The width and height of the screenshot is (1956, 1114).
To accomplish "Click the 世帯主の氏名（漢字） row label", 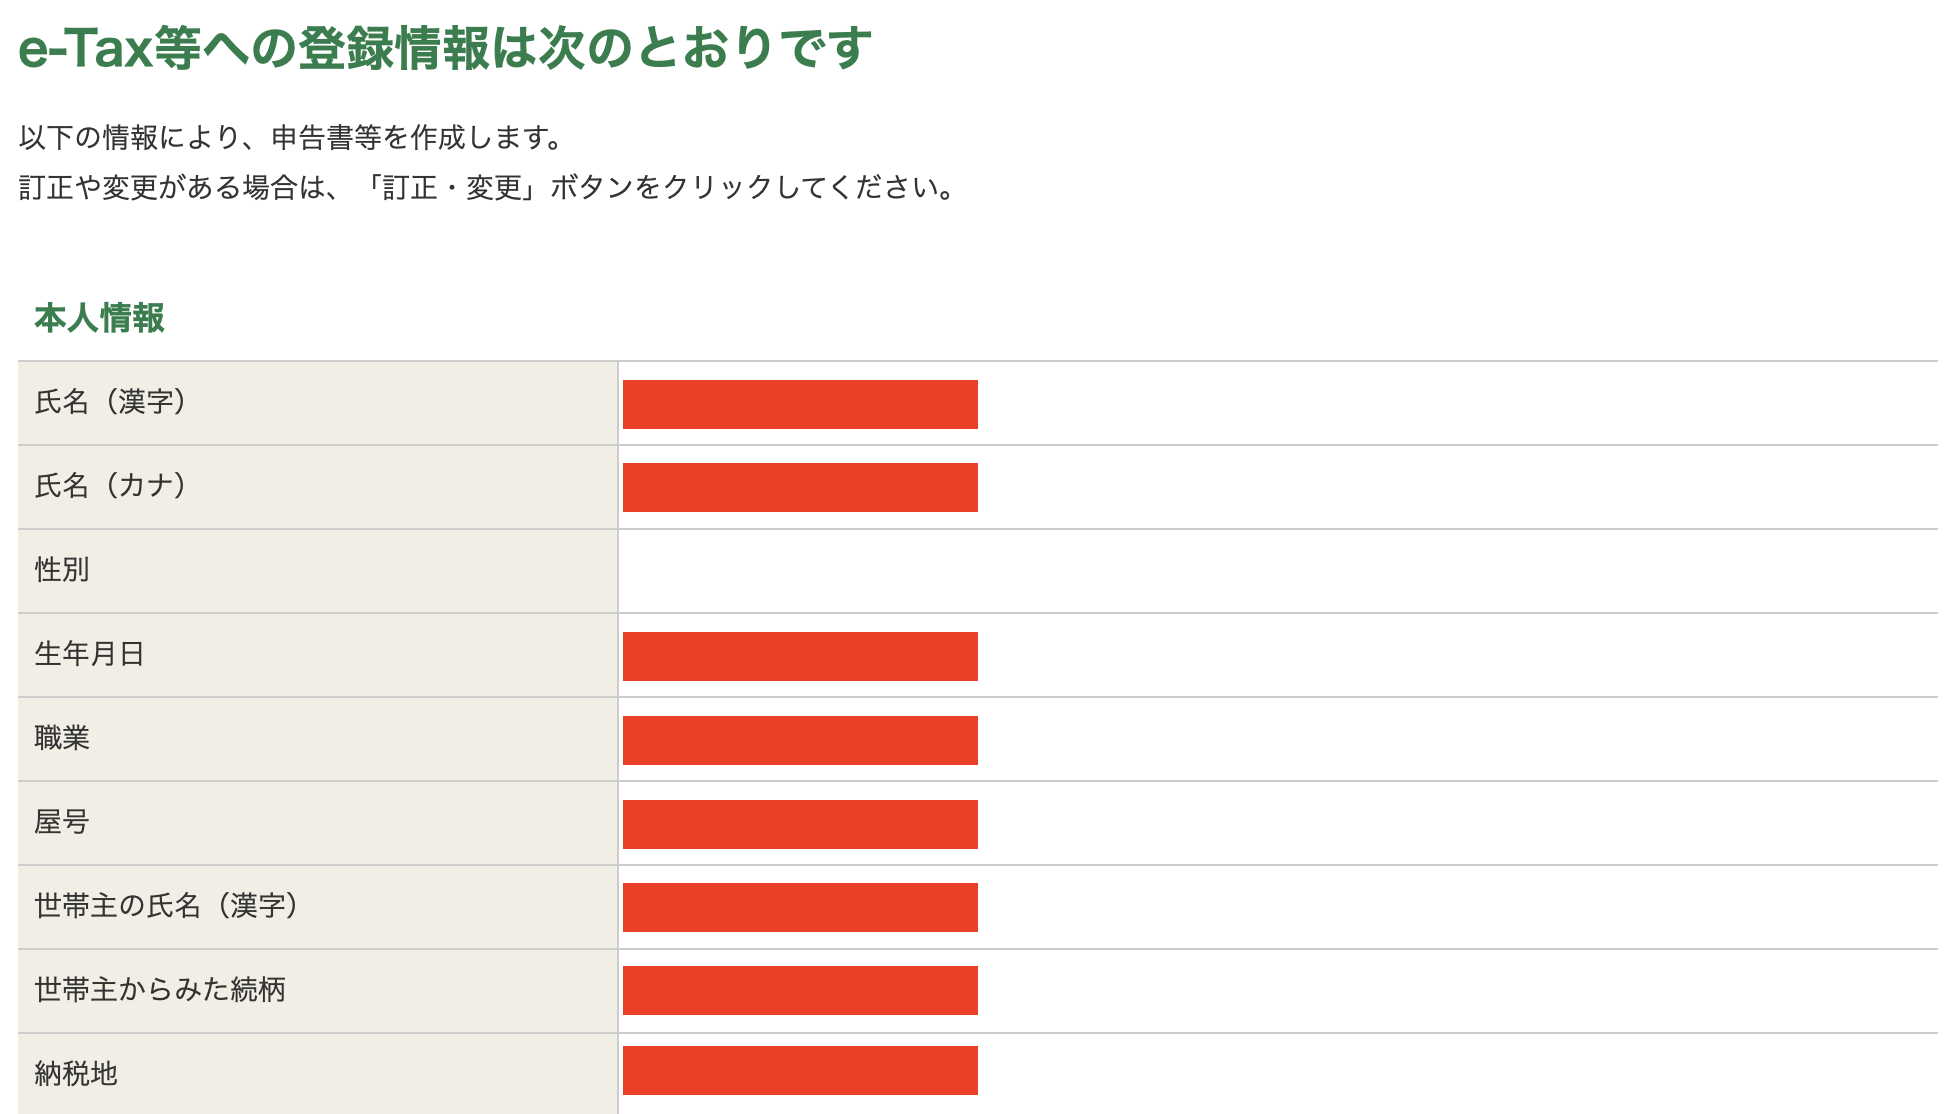I will coord(166,906).
